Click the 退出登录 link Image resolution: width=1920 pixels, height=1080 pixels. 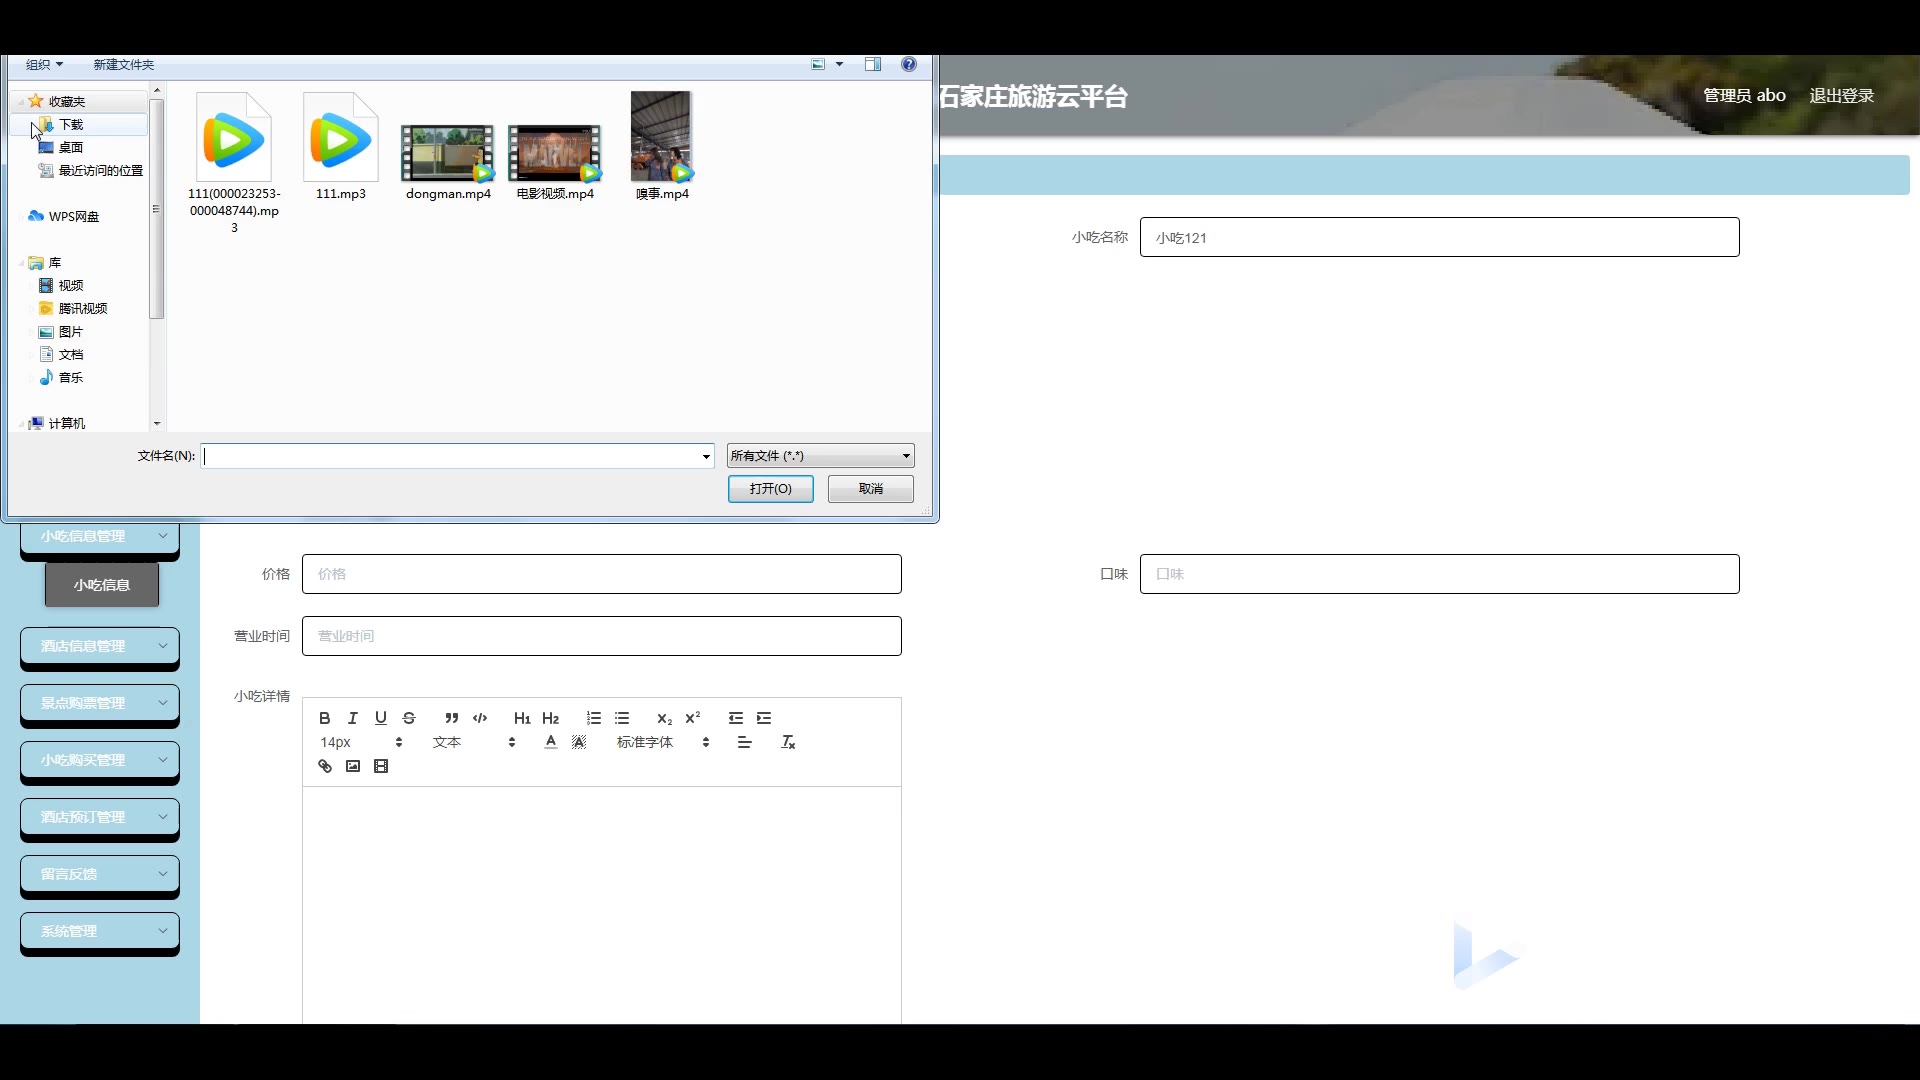click(1841, 95)
